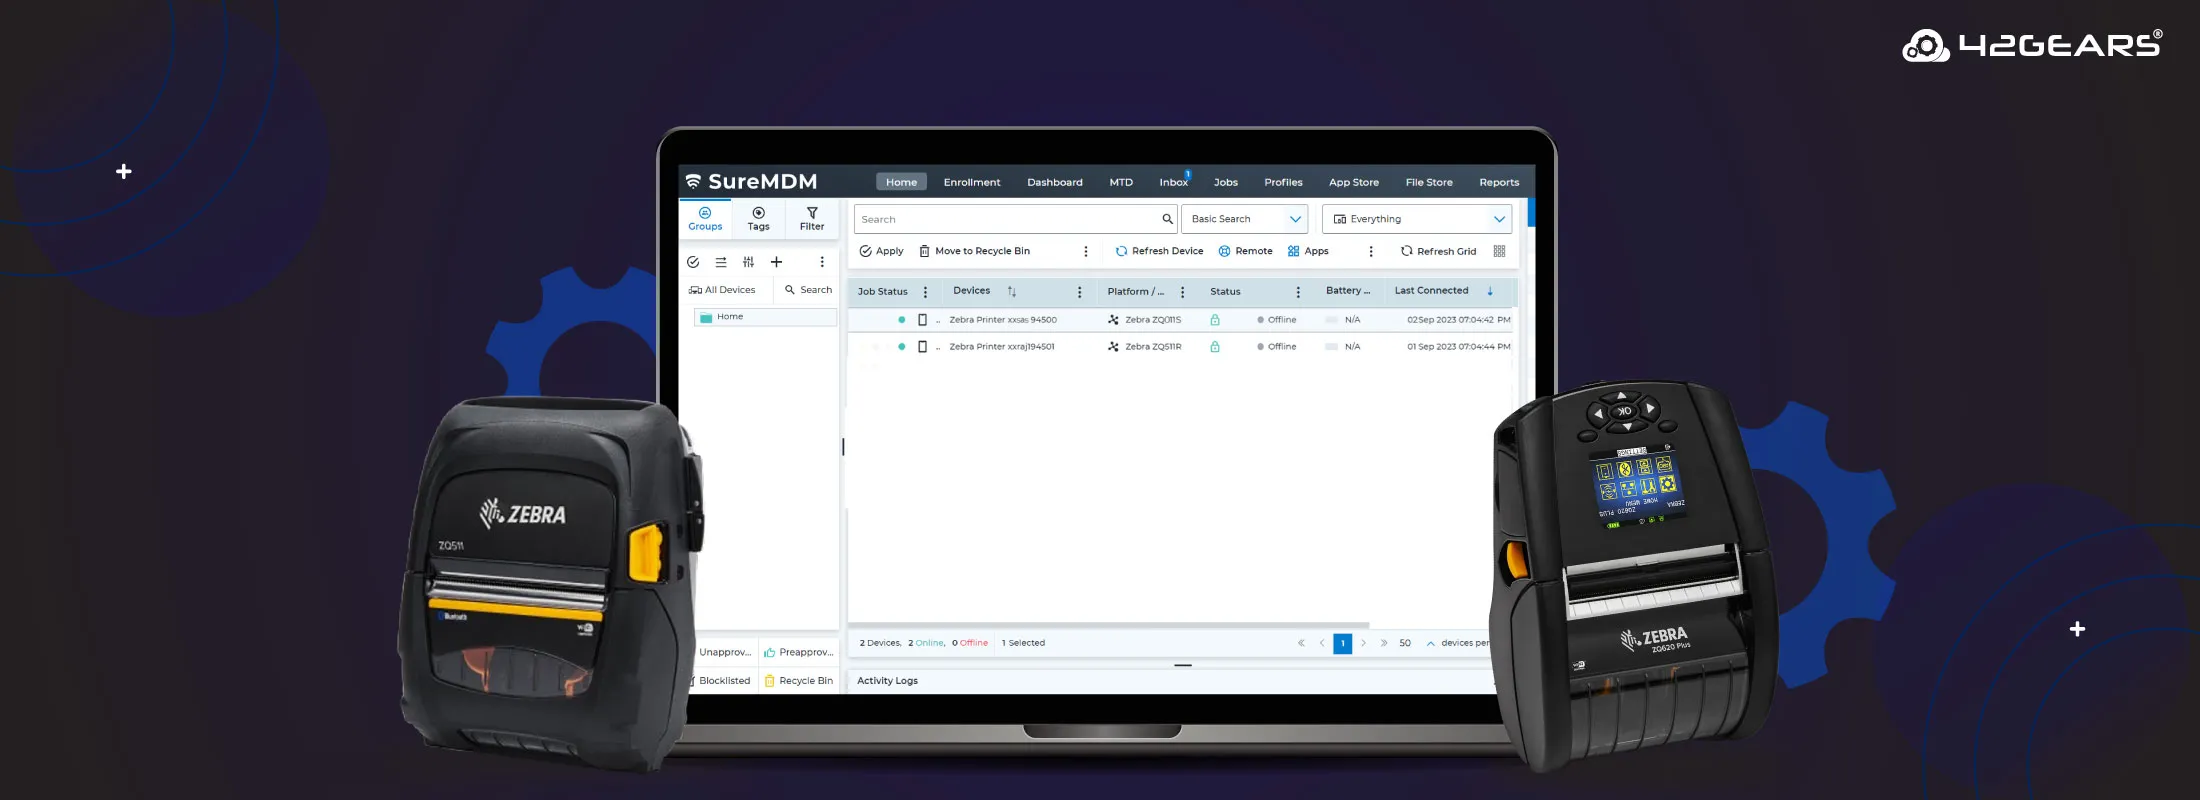2200x800 pixels.
Task: Click the 02Sep 2023 07:04:42 PM timestamp
Action: point(1459,320)
